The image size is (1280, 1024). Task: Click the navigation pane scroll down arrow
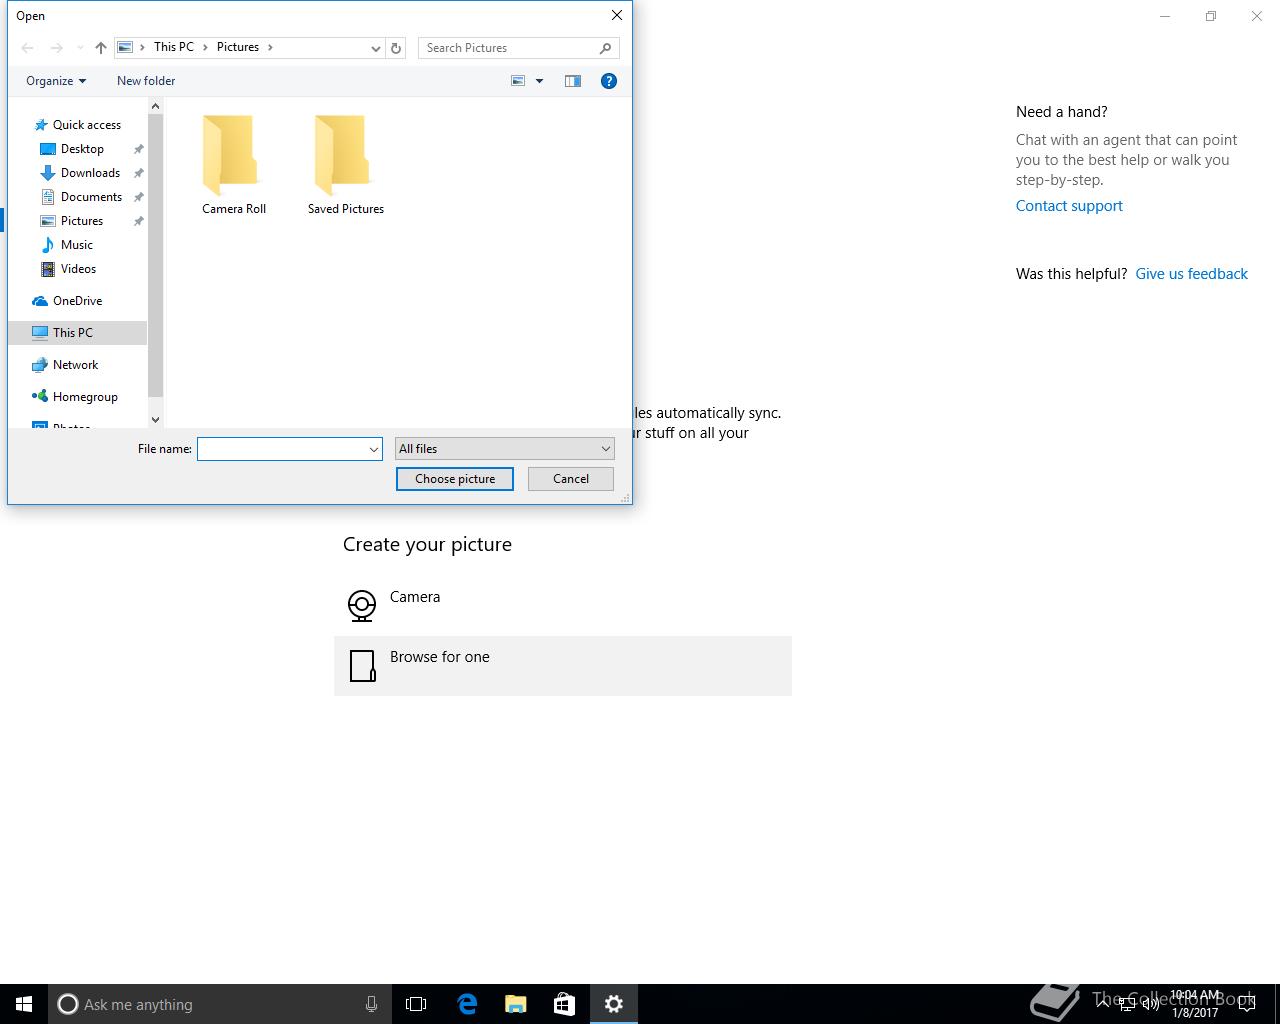pos(155,420)
